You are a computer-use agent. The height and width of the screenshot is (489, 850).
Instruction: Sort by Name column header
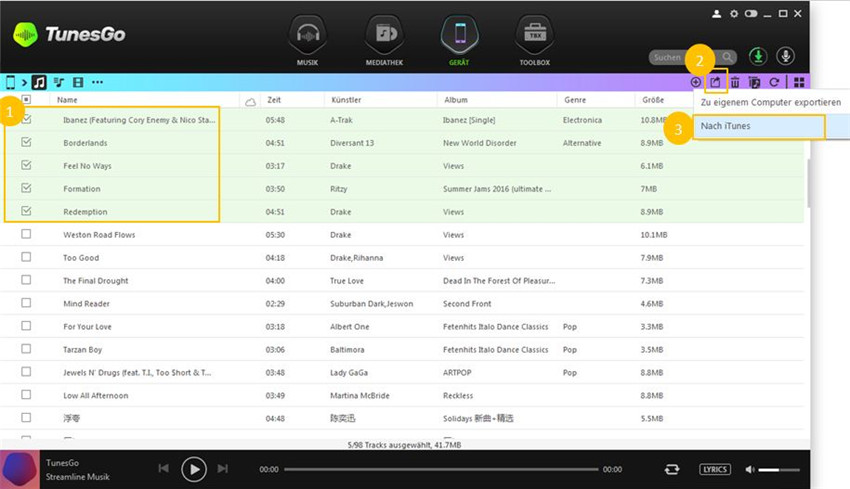(67, 100)
